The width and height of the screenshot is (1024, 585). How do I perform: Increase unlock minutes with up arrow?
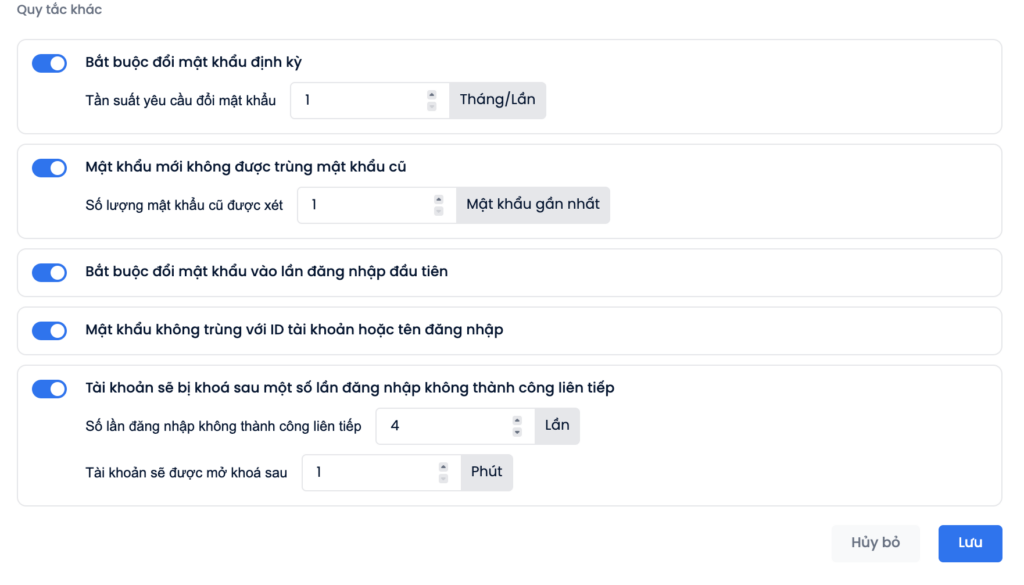tap(443, 467)
